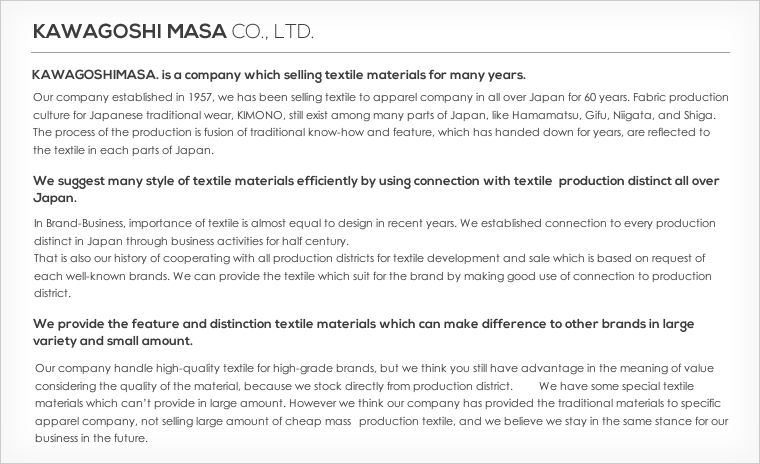Click the bold 'KAWAGOSHI MASA' in title

[129, 32]
